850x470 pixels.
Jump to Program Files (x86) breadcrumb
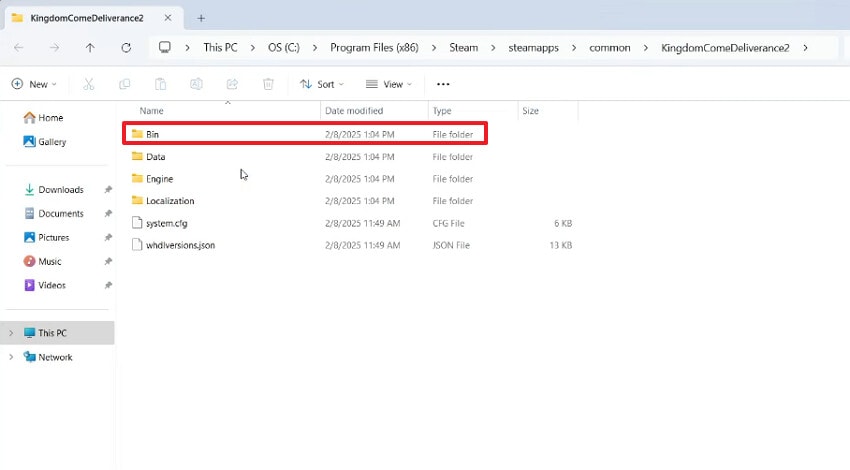point(374,48)
